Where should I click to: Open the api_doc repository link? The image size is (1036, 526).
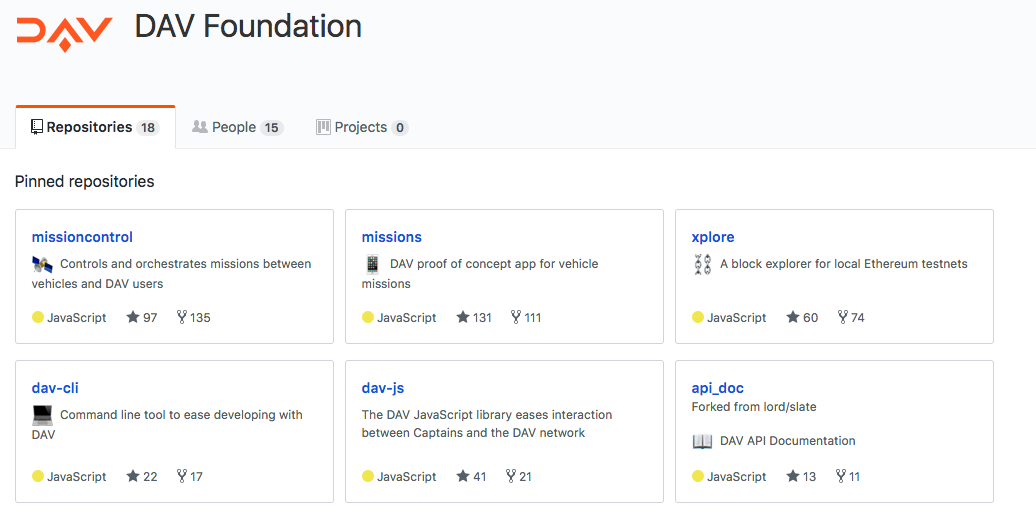point(718,388)
